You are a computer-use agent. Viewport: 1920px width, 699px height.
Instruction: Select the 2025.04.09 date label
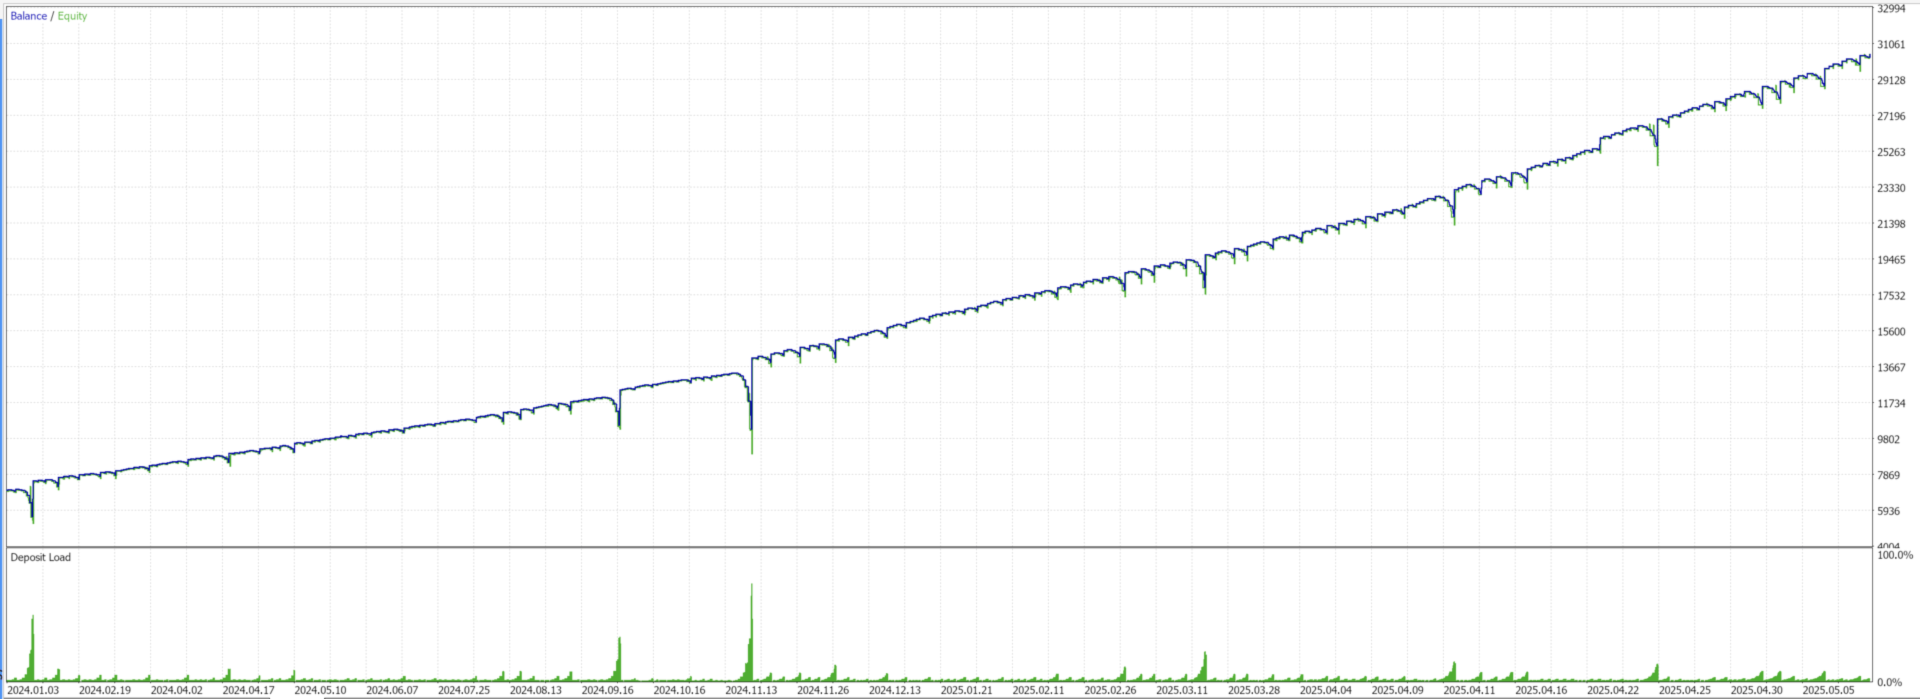click(1398, 690)
